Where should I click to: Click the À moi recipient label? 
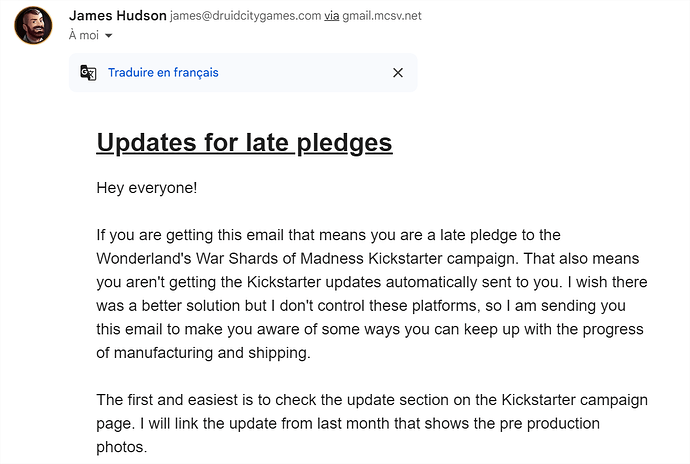[x=84, y=35]
